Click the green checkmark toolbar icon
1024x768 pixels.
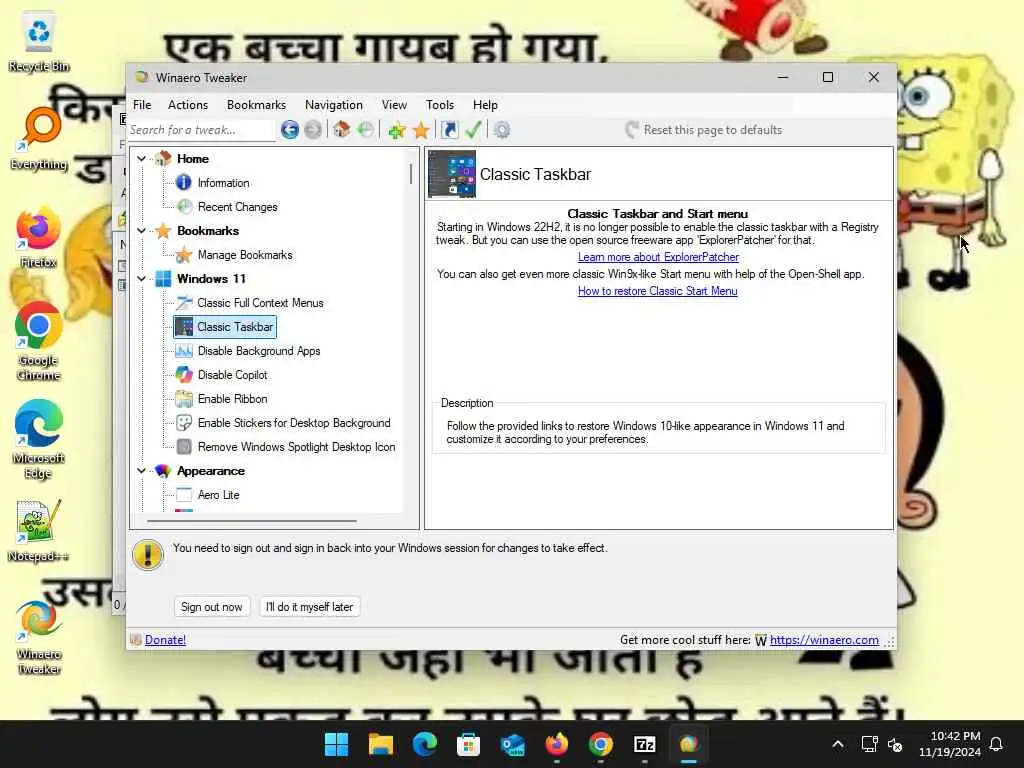[473, 130]
